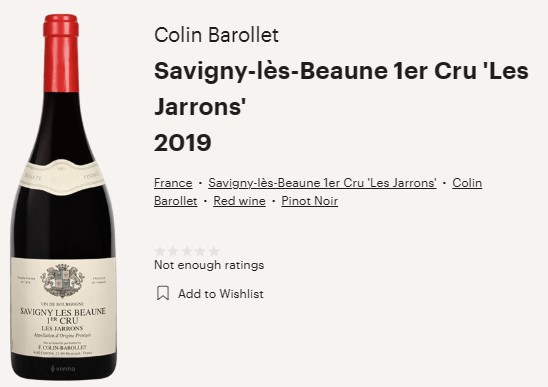Click the Colin Barollet winery heading
Viewport: 548px width, 387px height.
tap(216, 35)
